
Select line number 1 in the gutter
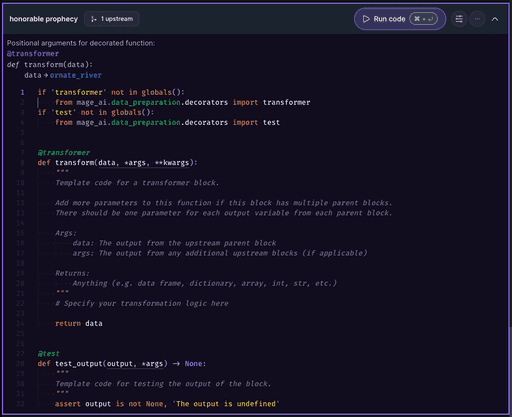22,92
